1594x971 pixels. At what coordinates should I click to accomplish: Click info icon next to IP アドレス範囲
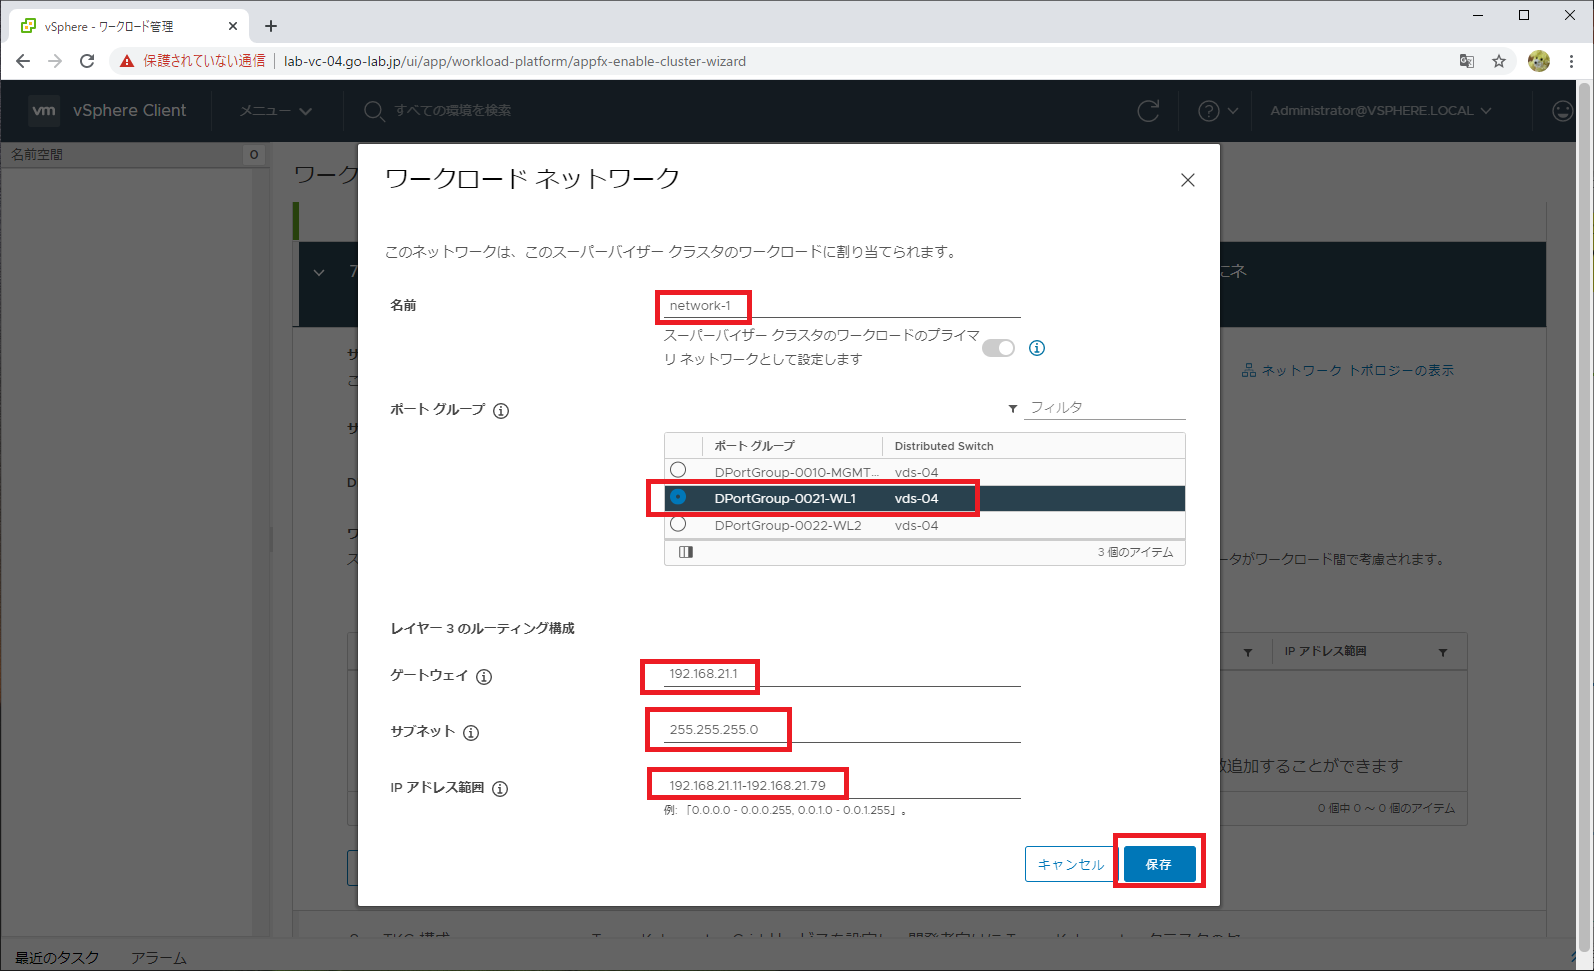click(x=500, y=789)
